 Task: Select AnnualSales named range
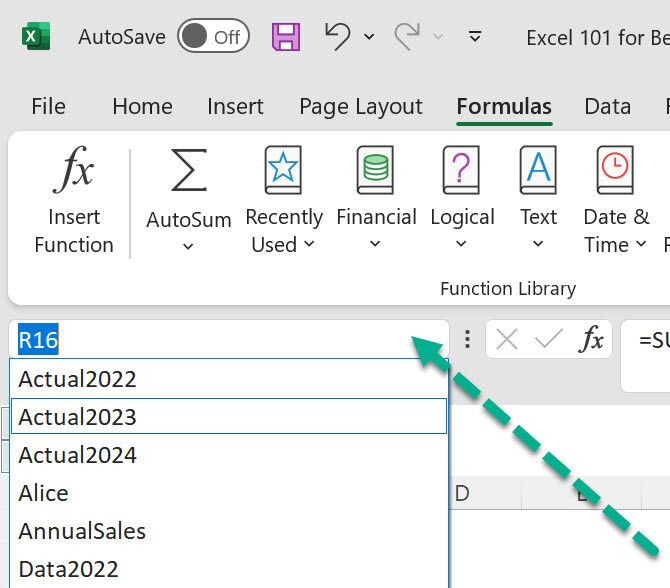pos(82,531)
